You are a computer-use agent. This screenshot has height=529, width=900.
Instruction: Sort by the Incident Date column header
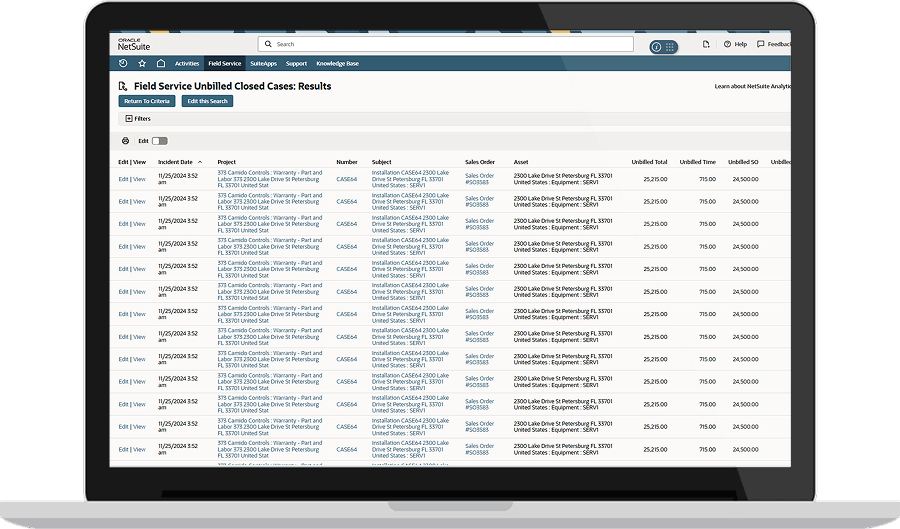tap(176, 162)
